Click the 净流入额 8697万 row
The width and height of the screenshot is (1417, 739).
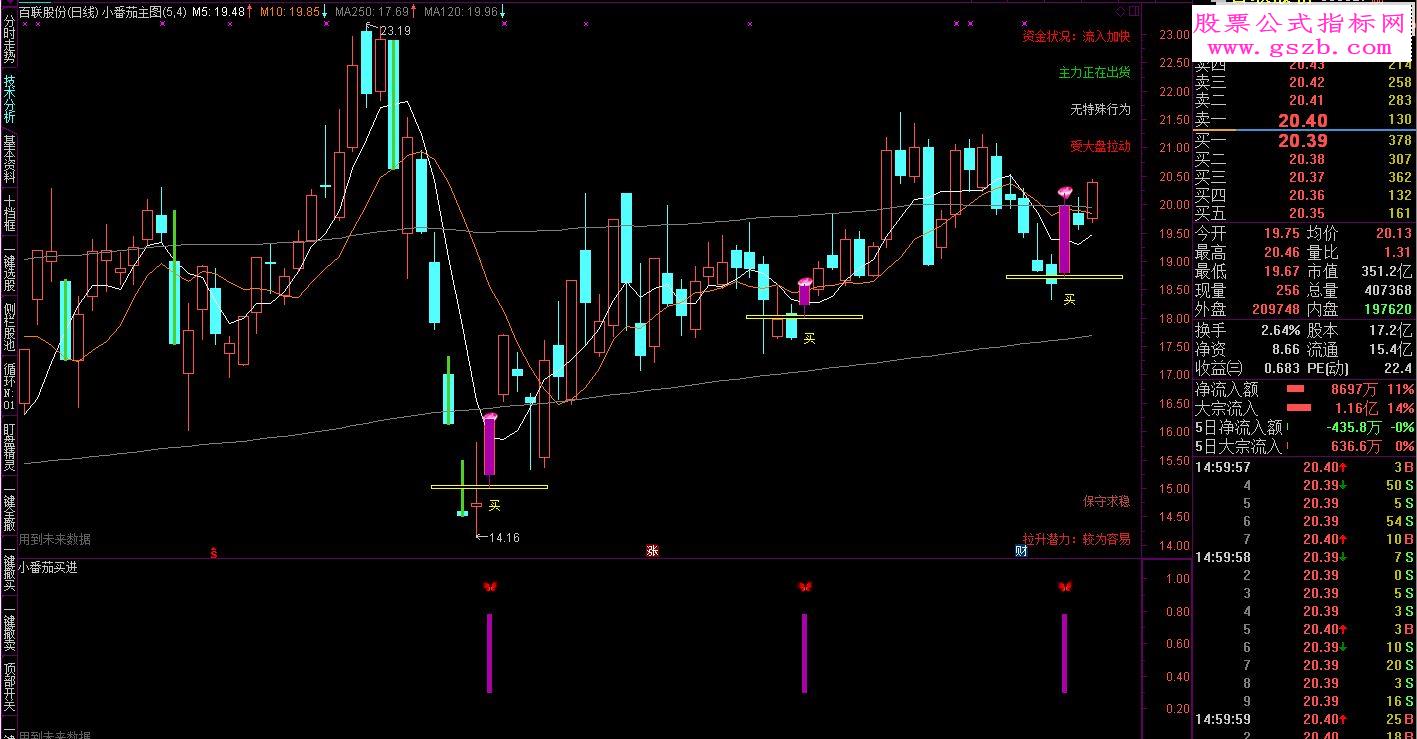tap(1304, 389)
